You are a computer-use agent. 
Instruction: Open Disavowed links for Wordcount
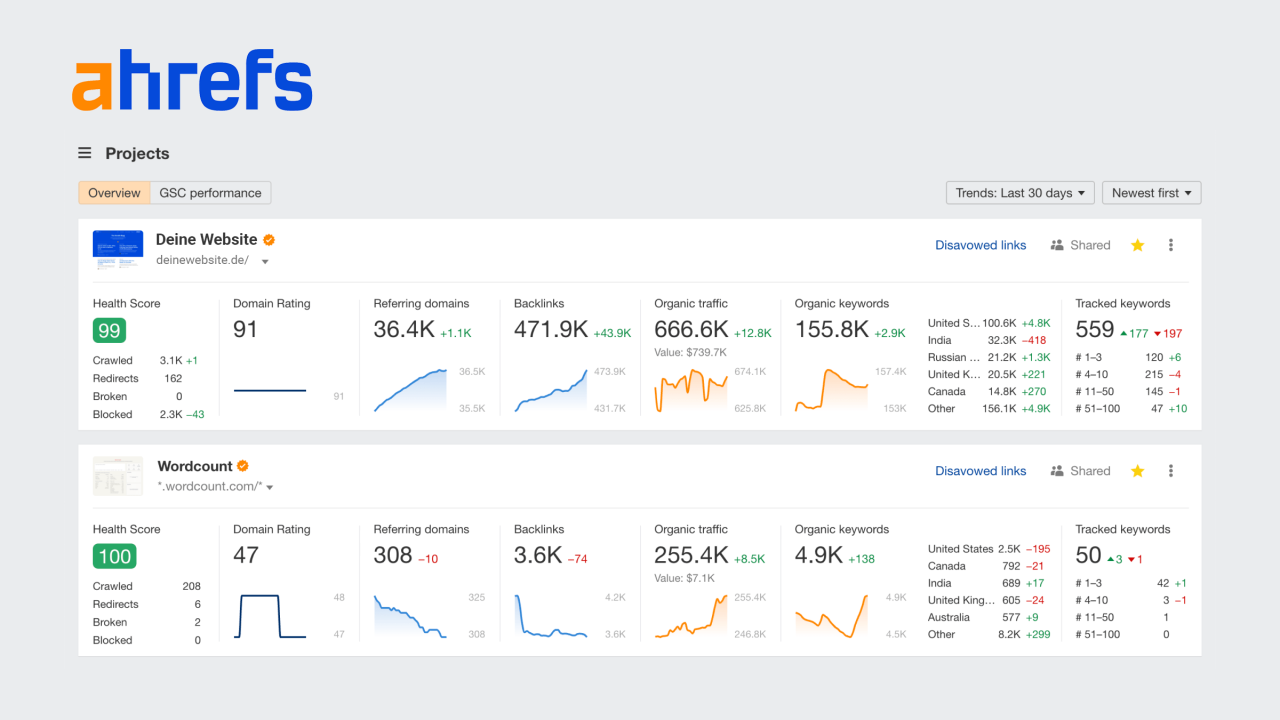[981, 471]
